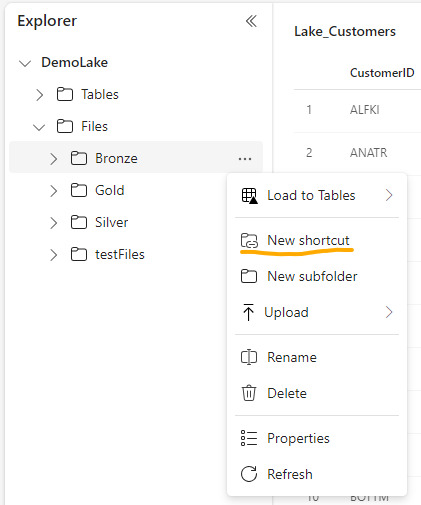Image resolution: width=421 pixels, height=505 pixels.
Task: Open the Load to Tables submenu arrow
Action: tap(389, 195)
